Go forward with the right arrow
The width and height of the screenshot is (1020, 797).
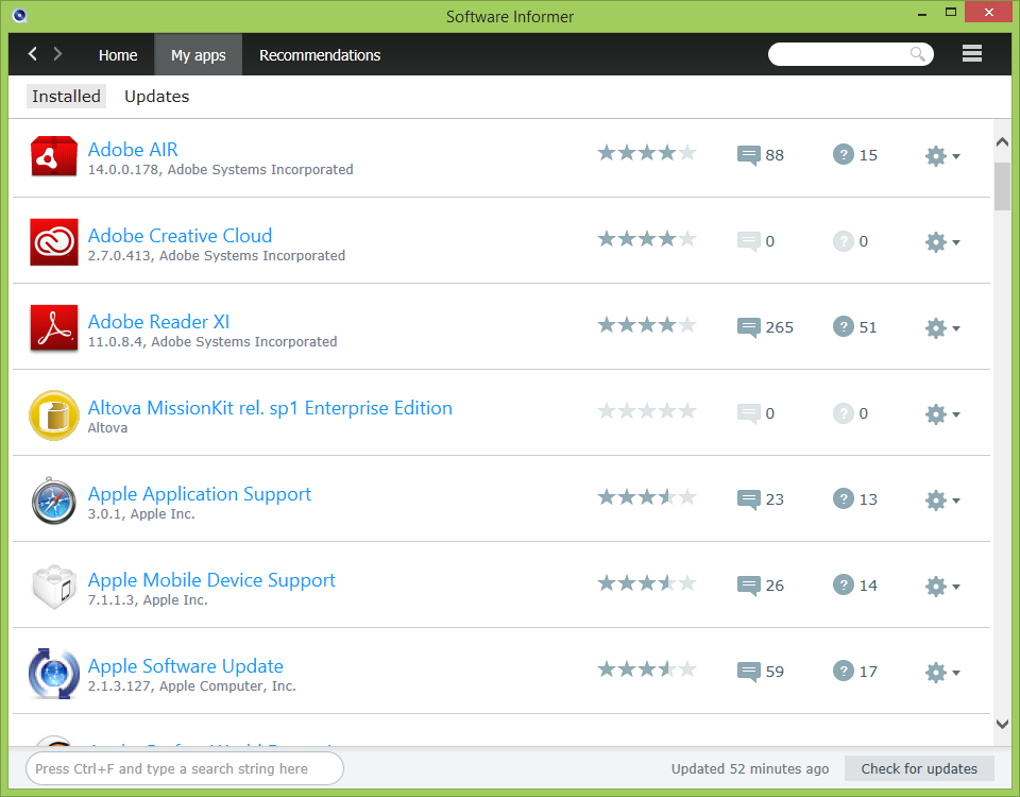pos(58,53)
